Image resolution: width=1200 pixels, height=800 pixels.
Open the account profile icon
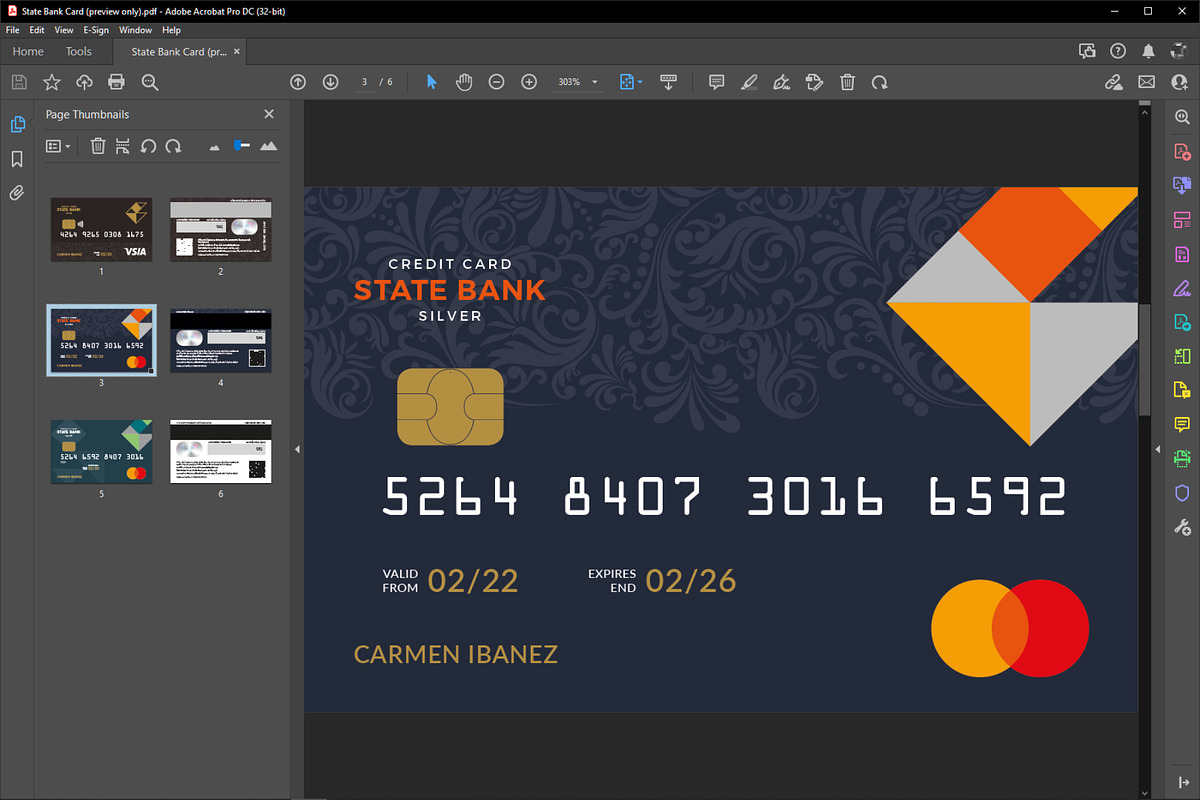[1179, 82]
